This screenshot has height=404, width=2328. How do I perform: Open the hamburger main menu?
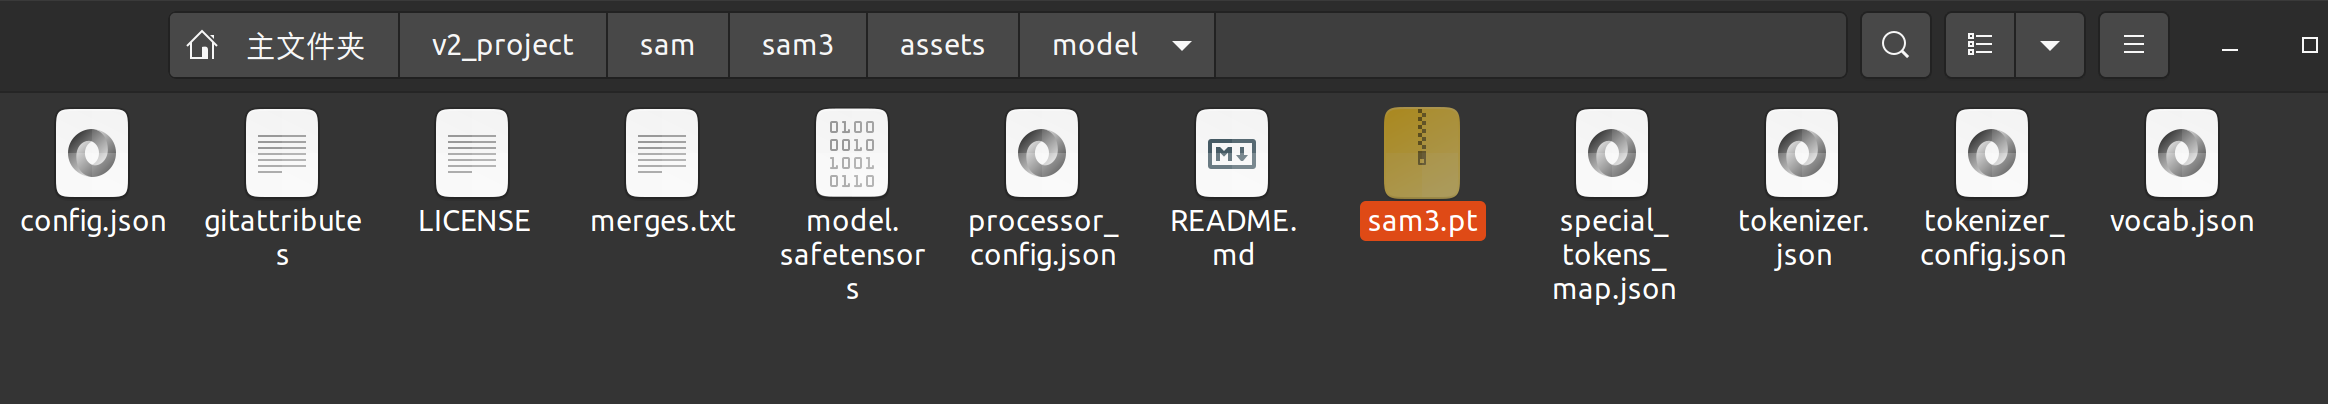point(2133,45)
